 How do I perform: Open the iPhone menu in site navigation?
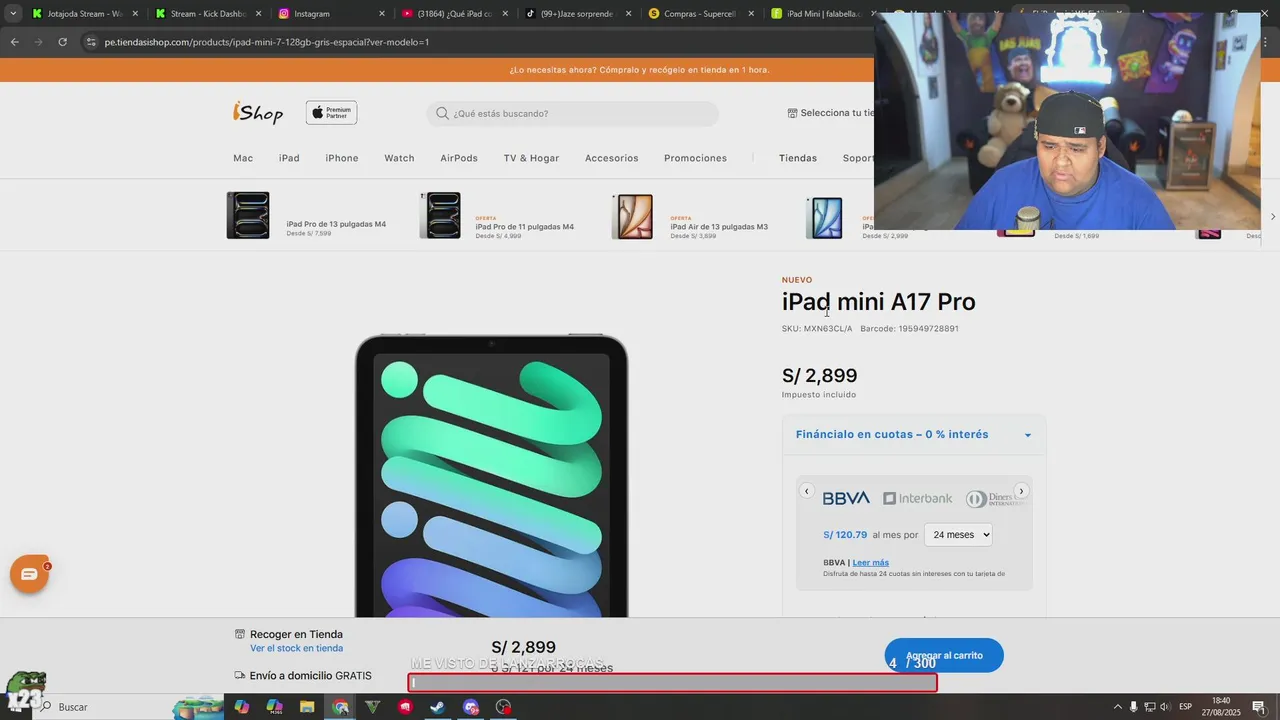click(x=342, y=158)
